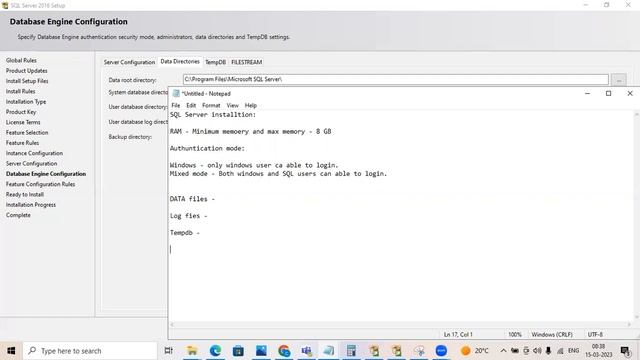640x360 pixels.
Task: Open the notification center icon
Action: [625, 351]
